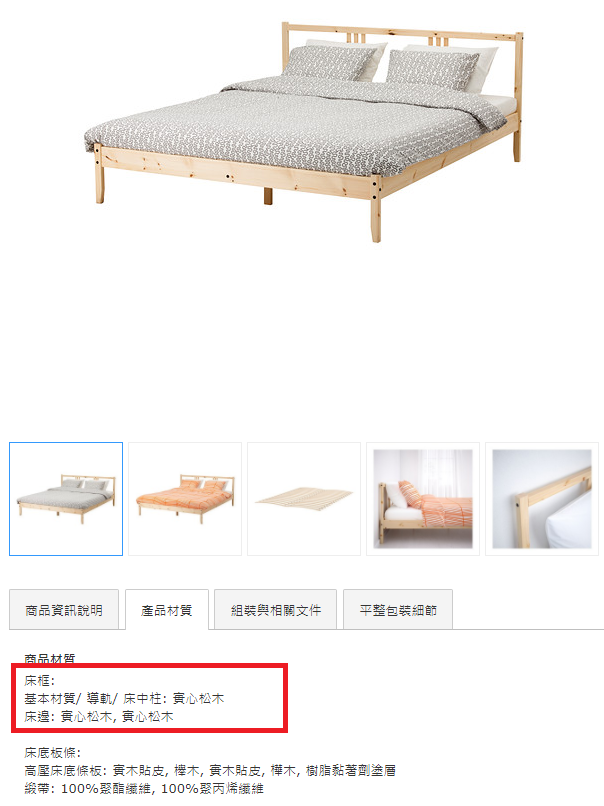Click the large main bed product image

(303, 131)
